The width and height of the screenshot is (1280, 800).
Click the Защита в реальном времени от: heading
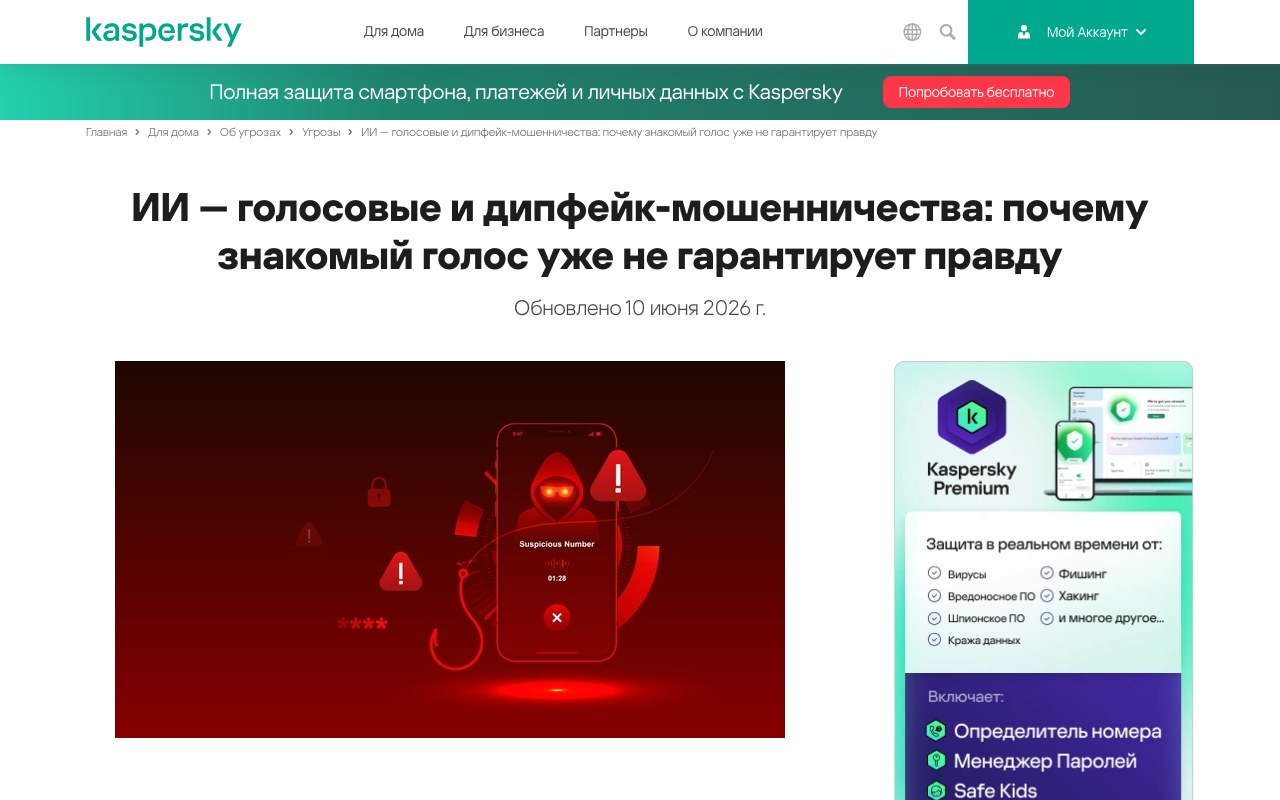1044,545
